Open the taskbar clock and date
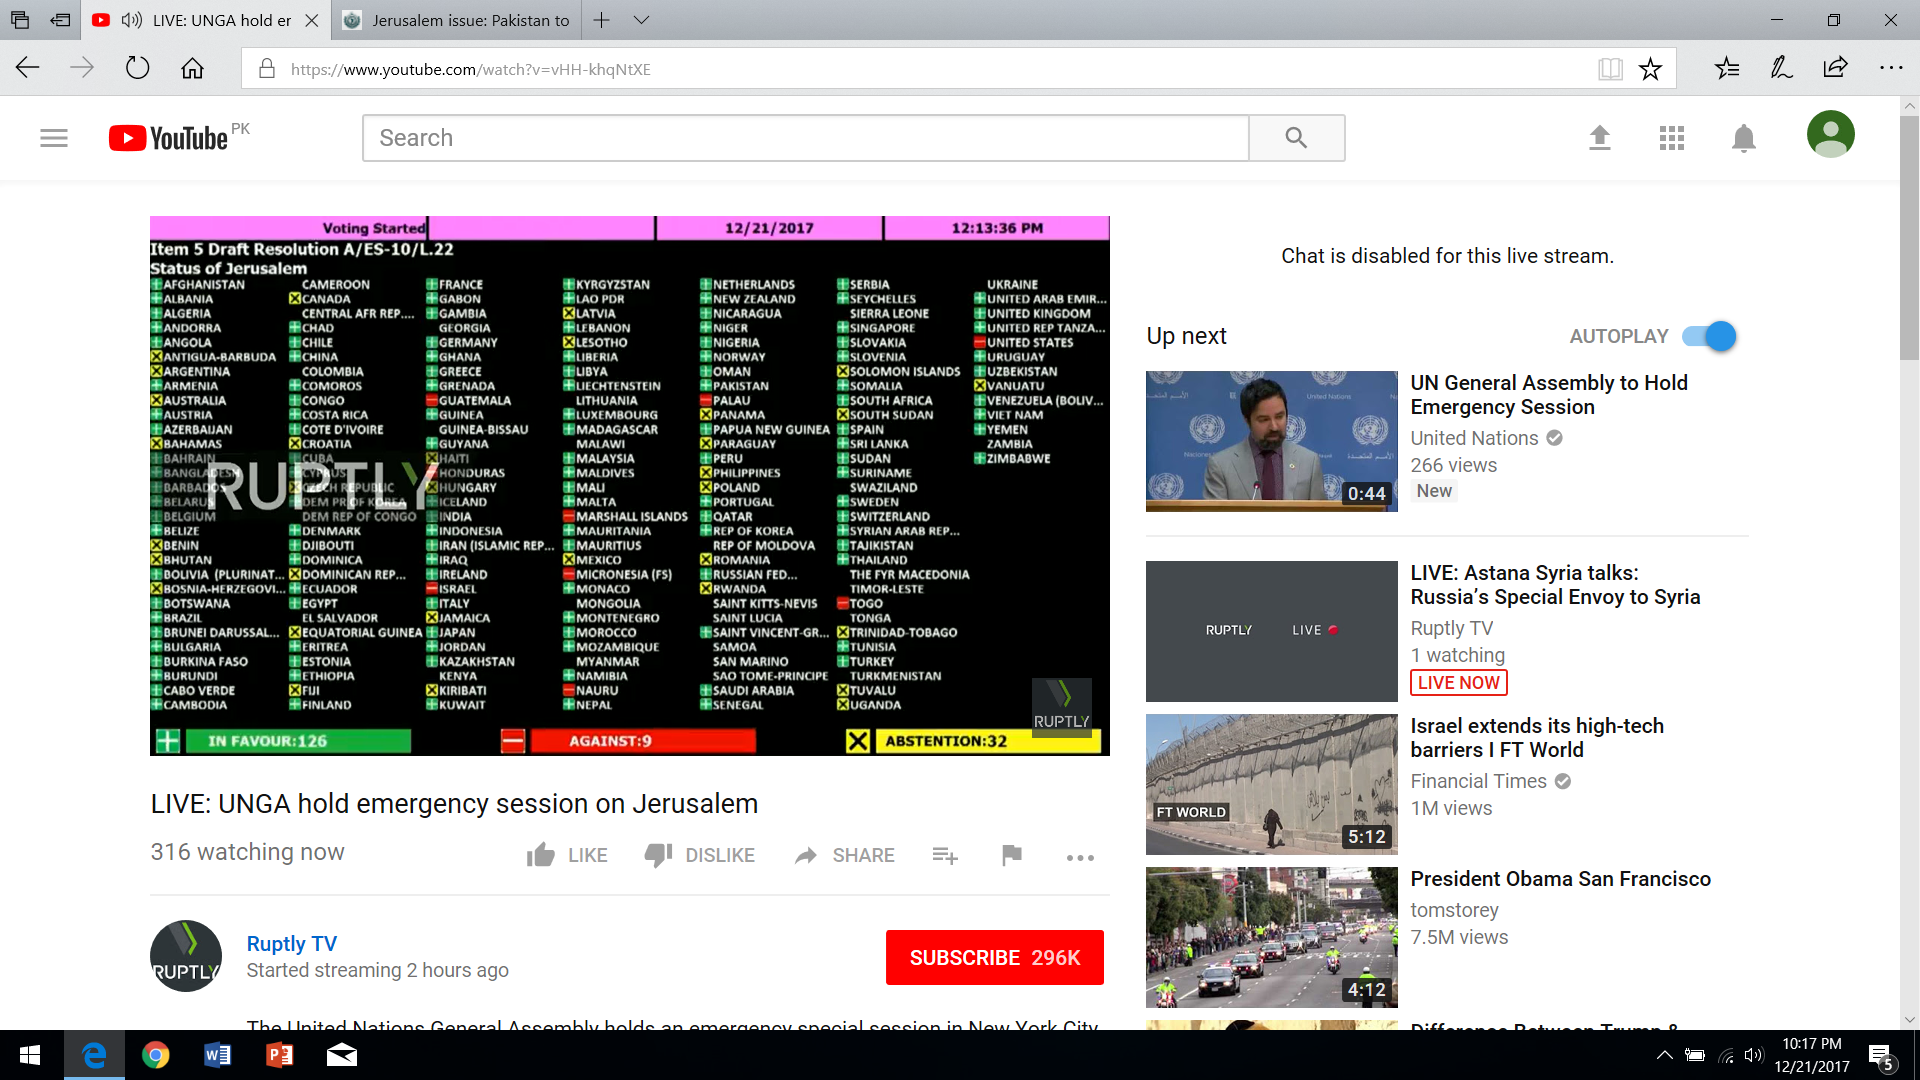Image resolution: width=1920 pixels, height=1080 pixels. click(x=1812, y=1055)
